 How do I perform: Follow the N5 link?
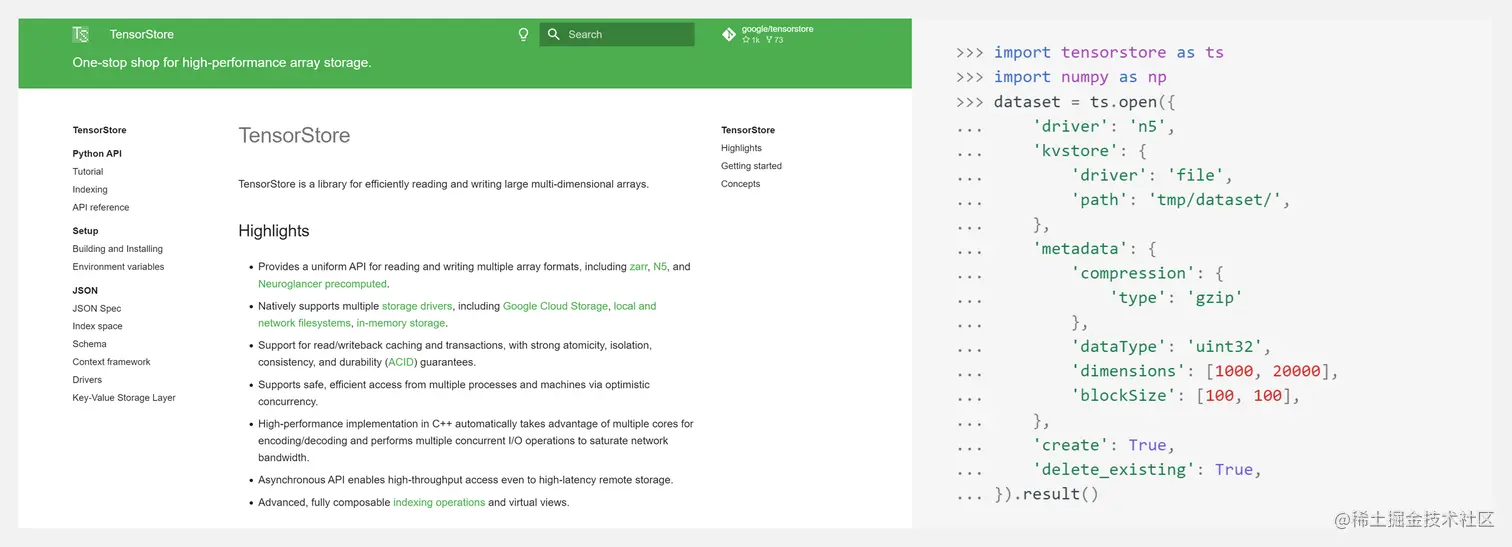[660, 267]
